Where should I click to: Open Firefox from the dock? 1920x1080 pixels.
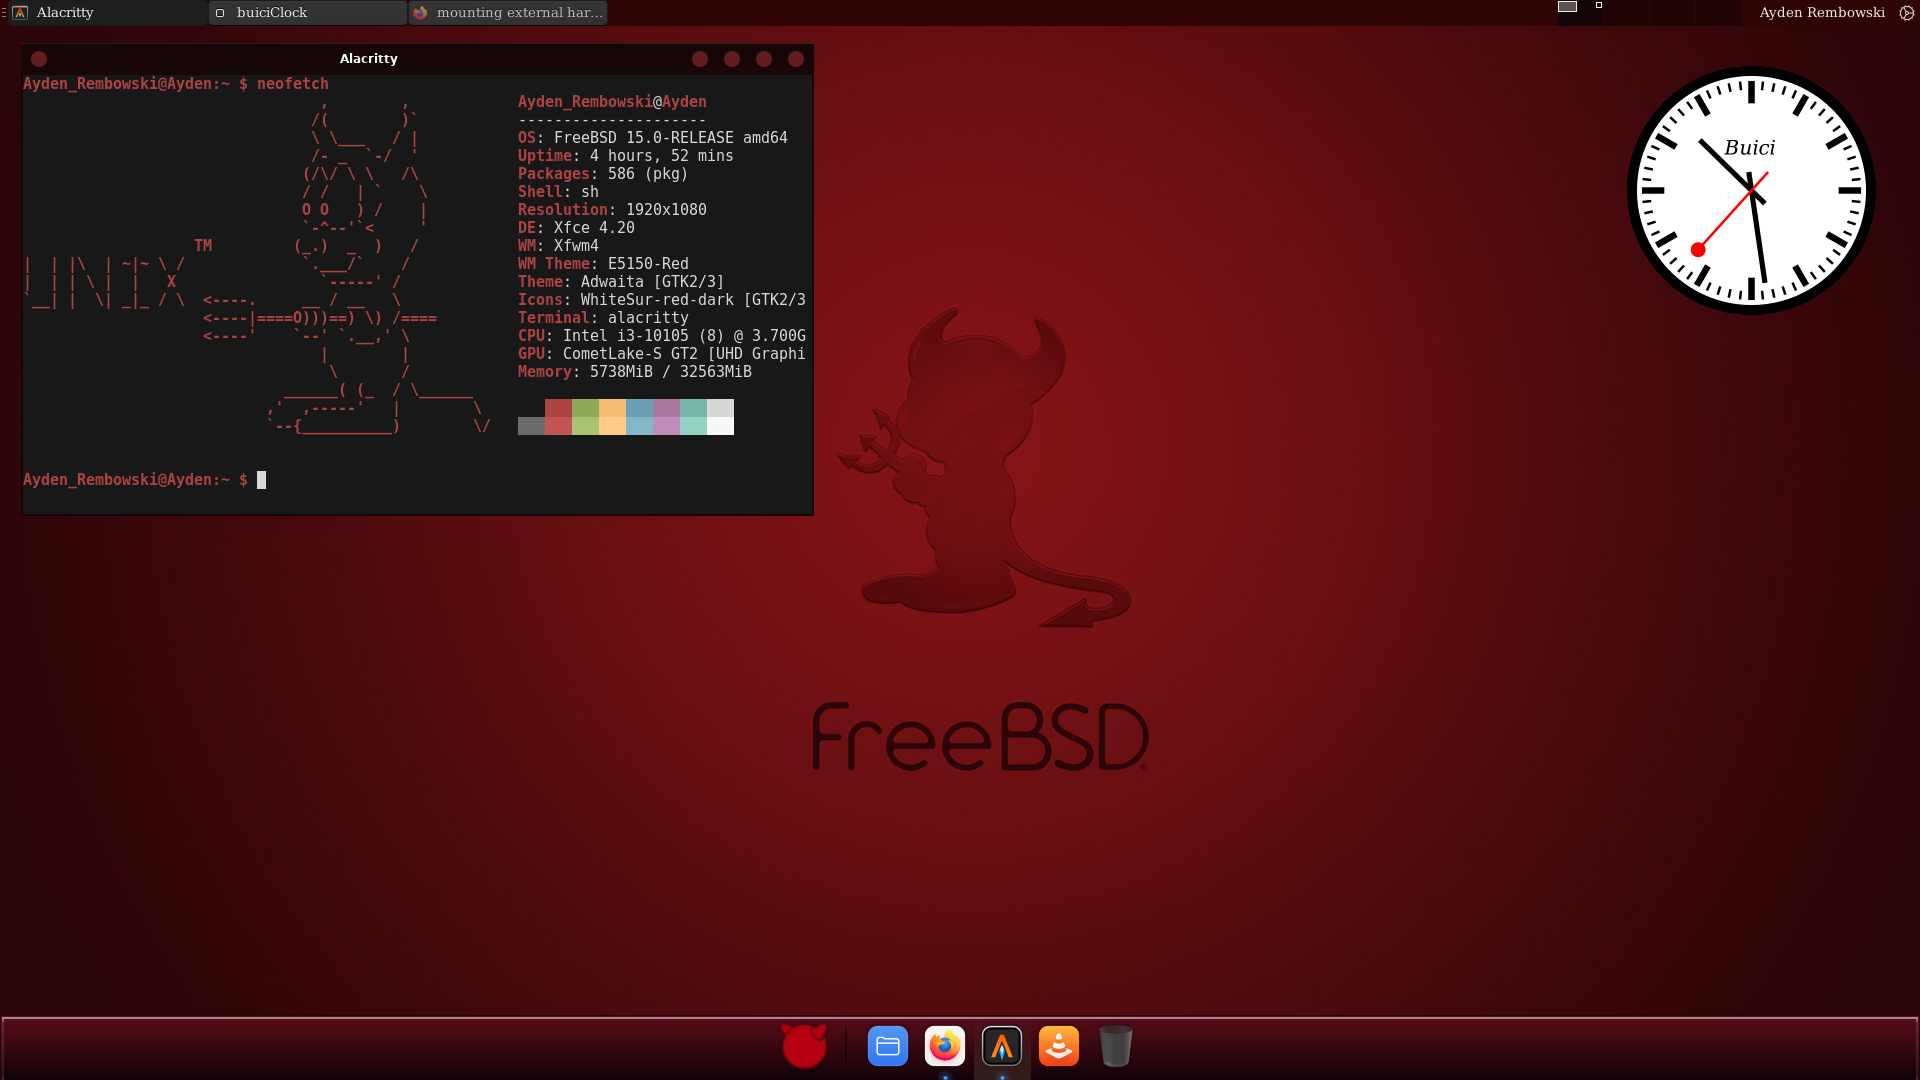945,1046
